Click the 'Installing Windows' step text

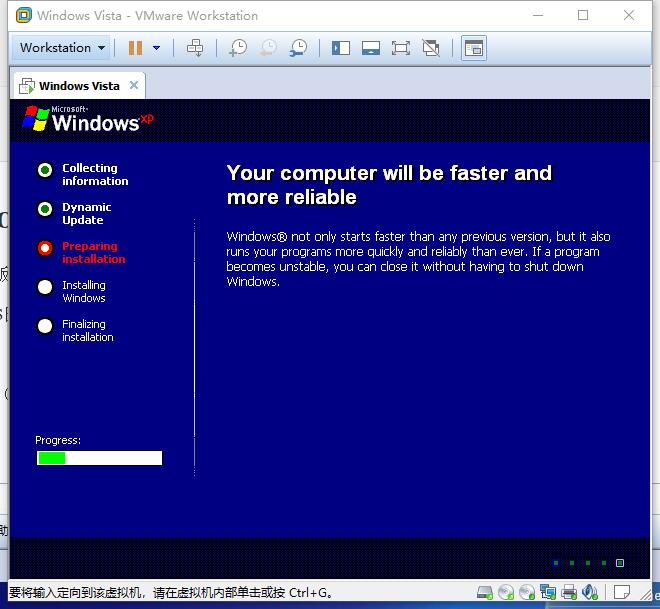(x=84, y=291)
